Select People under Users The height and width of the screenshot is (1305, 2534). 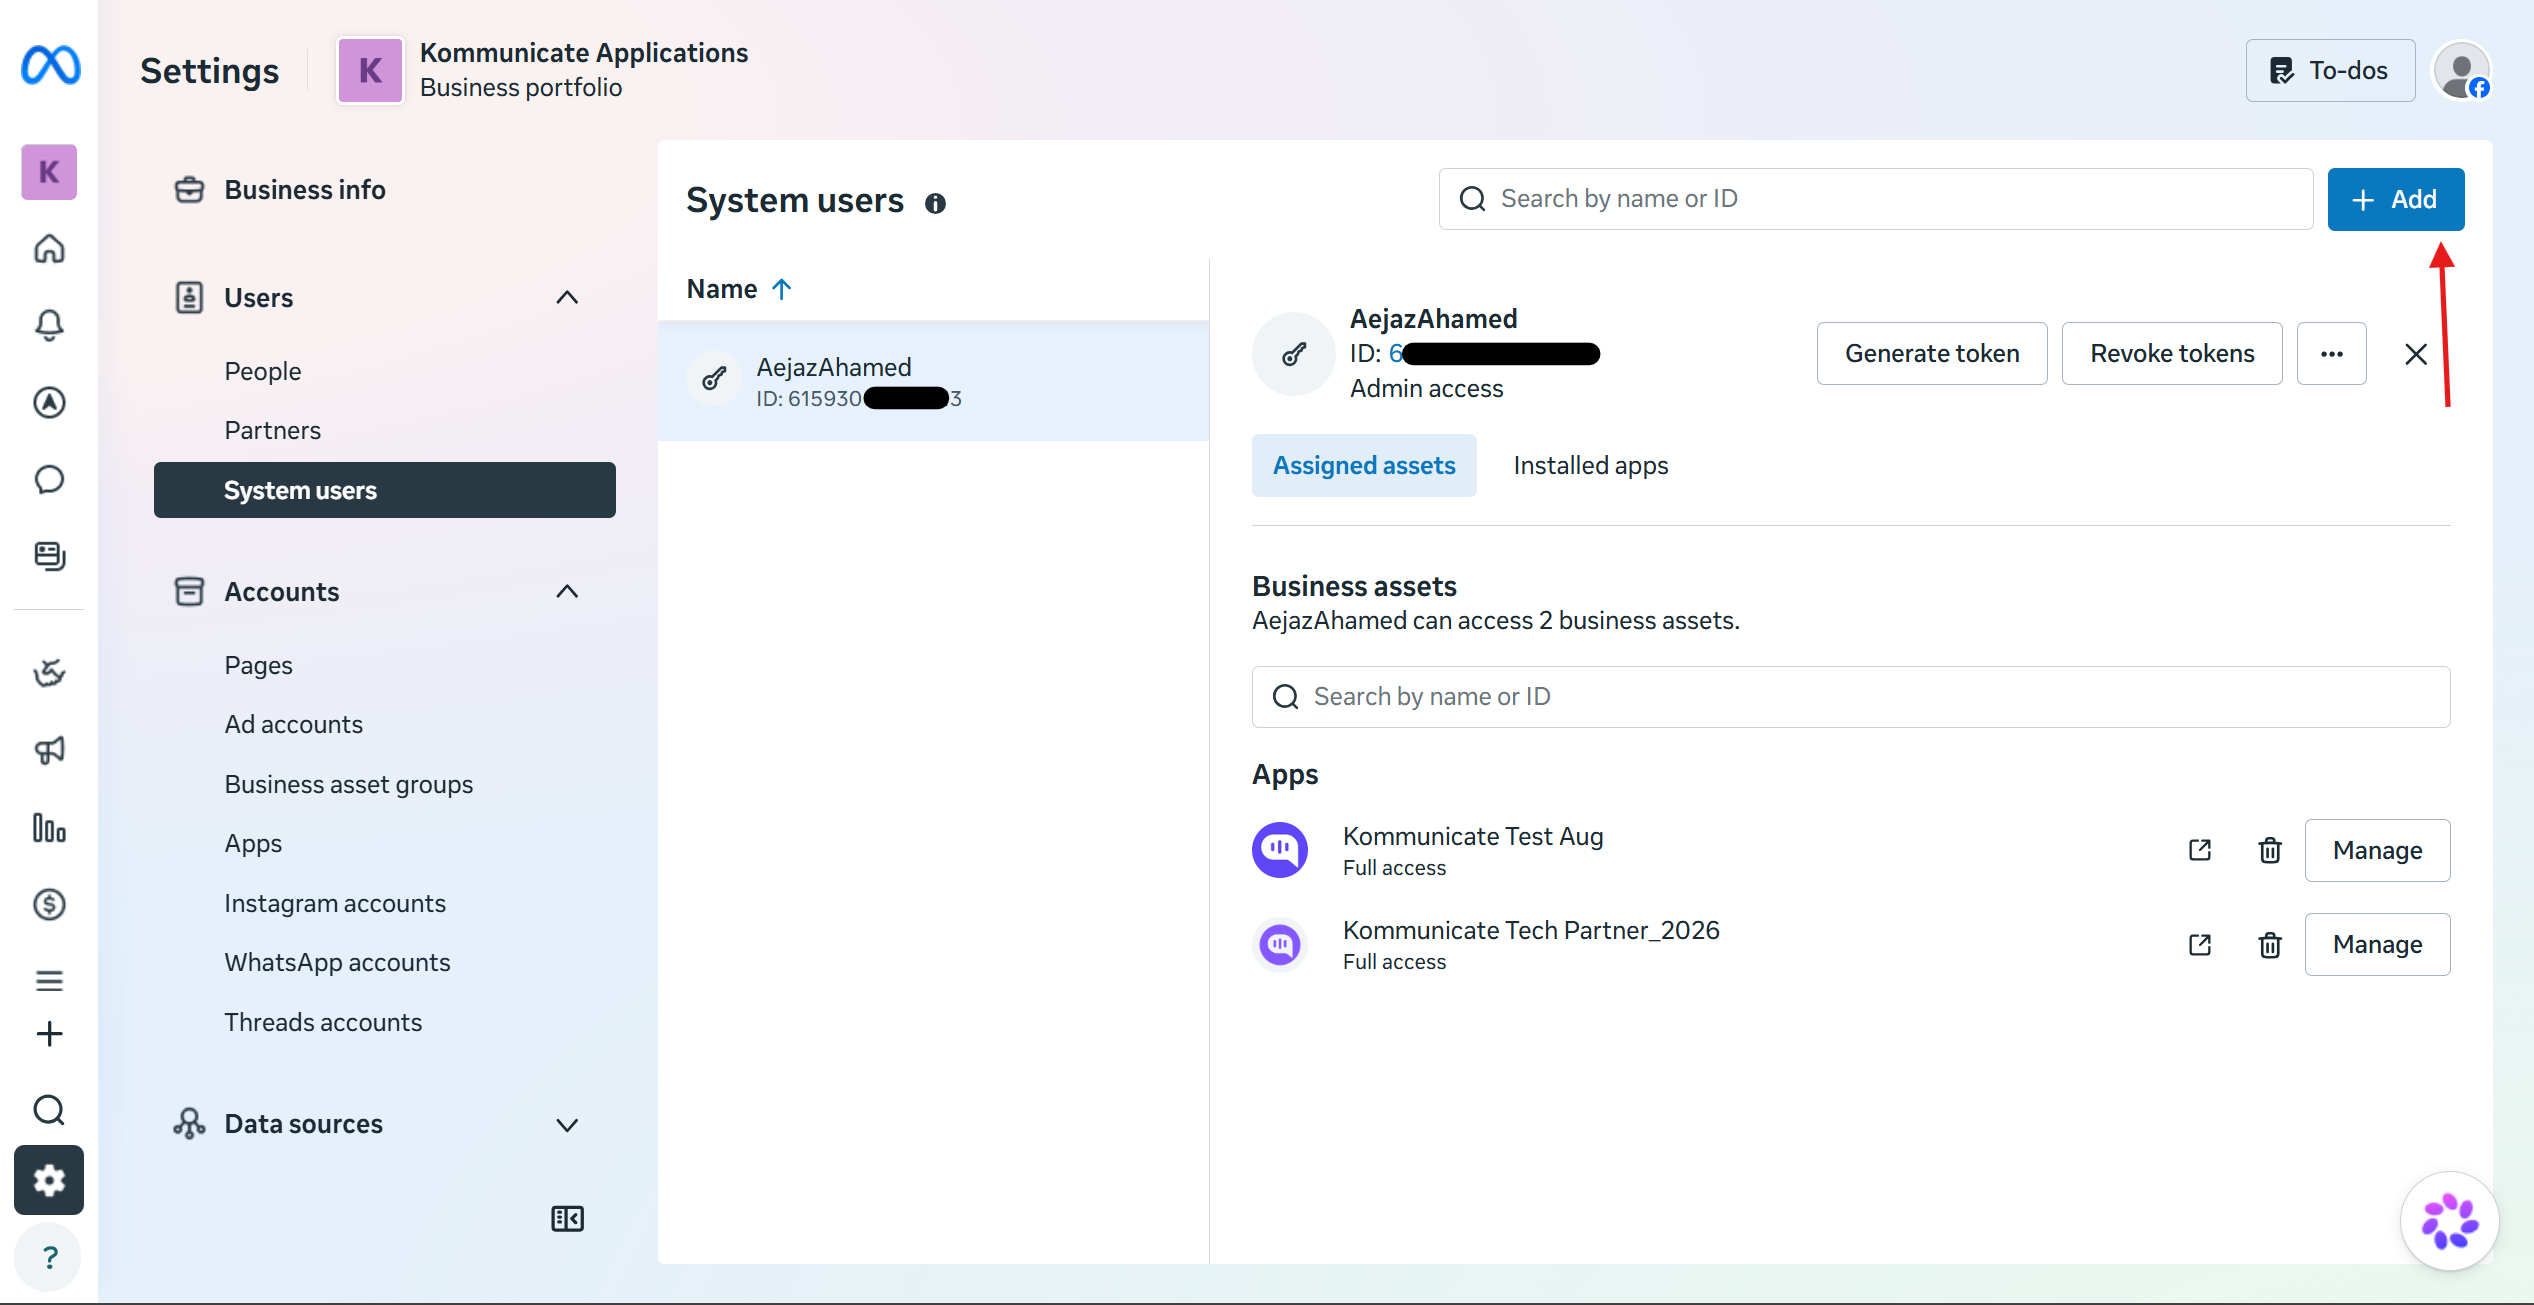tap(262, 371)
